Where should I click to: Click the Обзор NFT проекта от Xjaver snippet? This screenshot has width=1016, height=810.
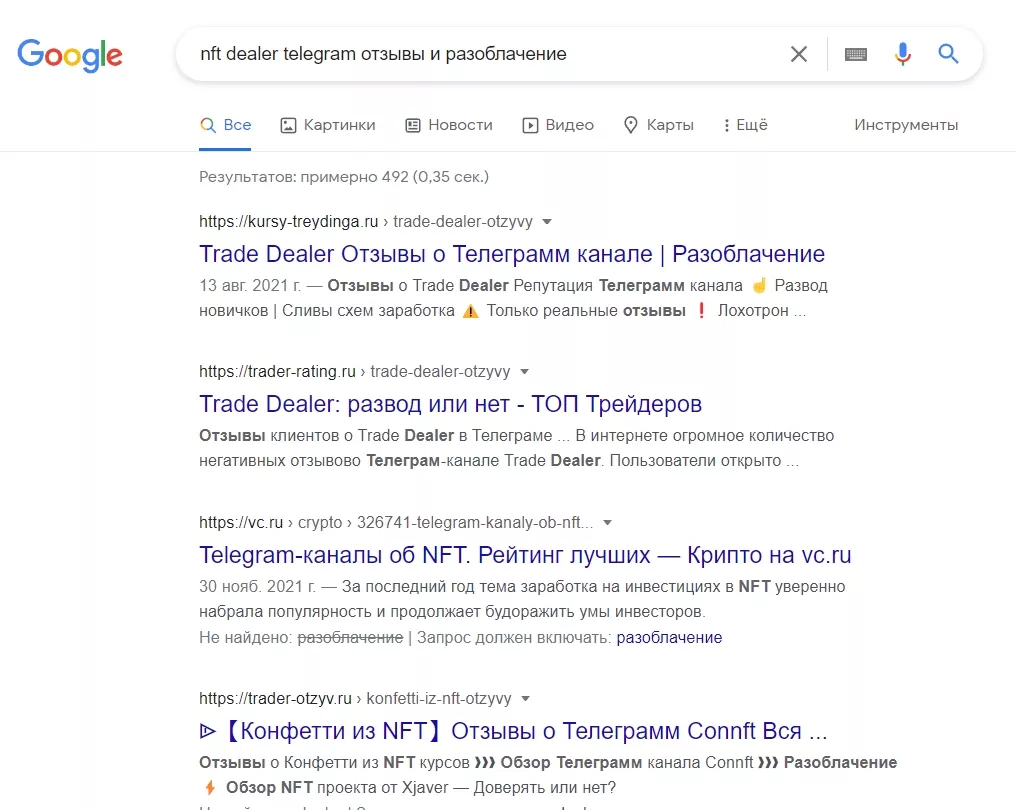point(421,788)
